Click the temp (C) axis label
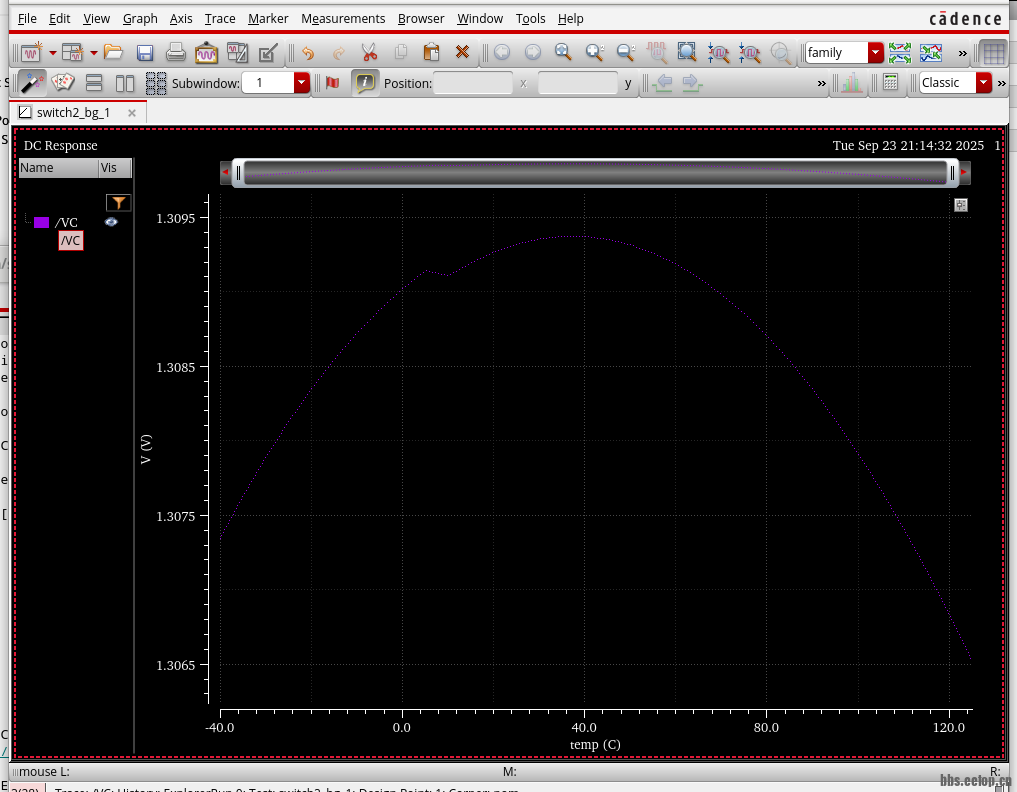Image resolution: width=1017 pixels, height=792 pixels. (x=595, y=744)
